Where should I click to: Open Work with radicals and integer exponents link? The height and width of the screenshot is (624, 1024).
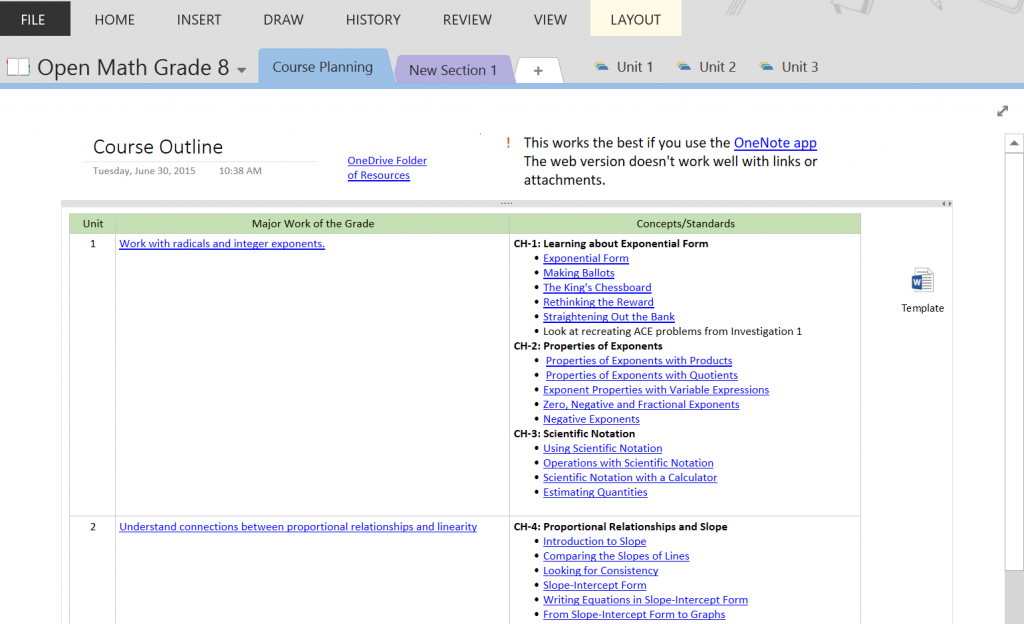tap(222, 244)
